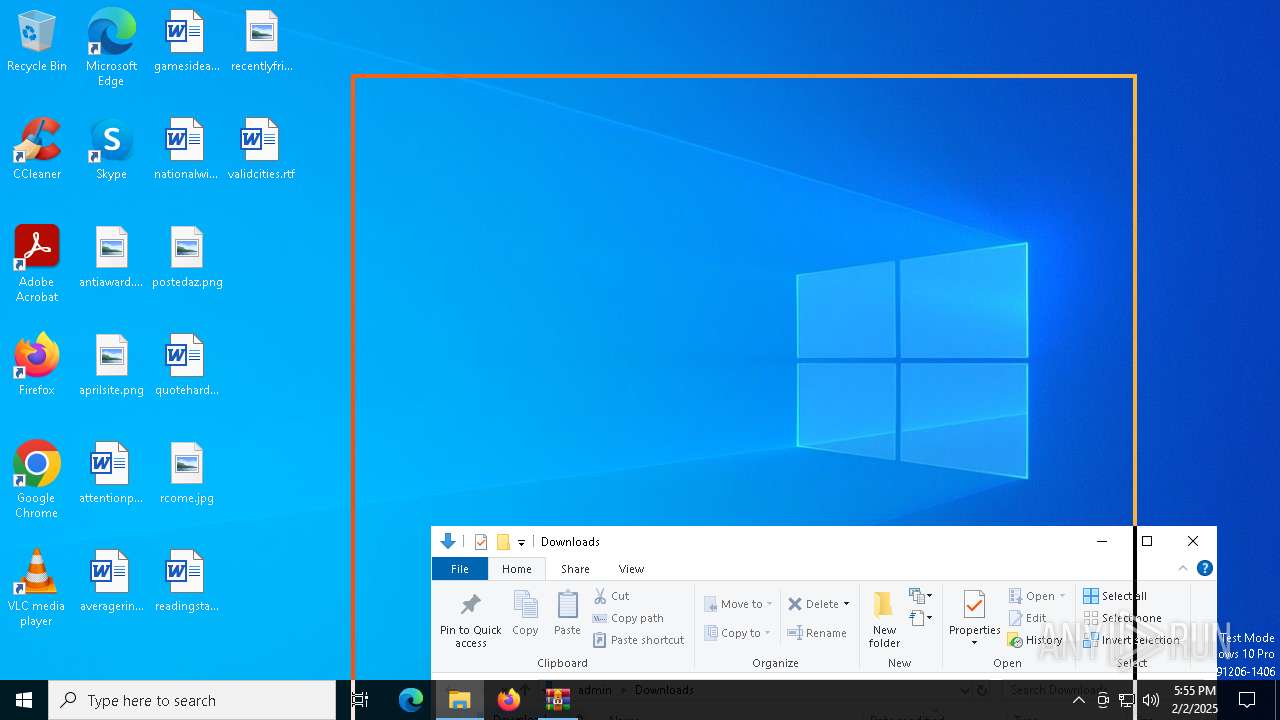
Task: Open Recycle Bin on the desktop
Action: pos(37,41)
